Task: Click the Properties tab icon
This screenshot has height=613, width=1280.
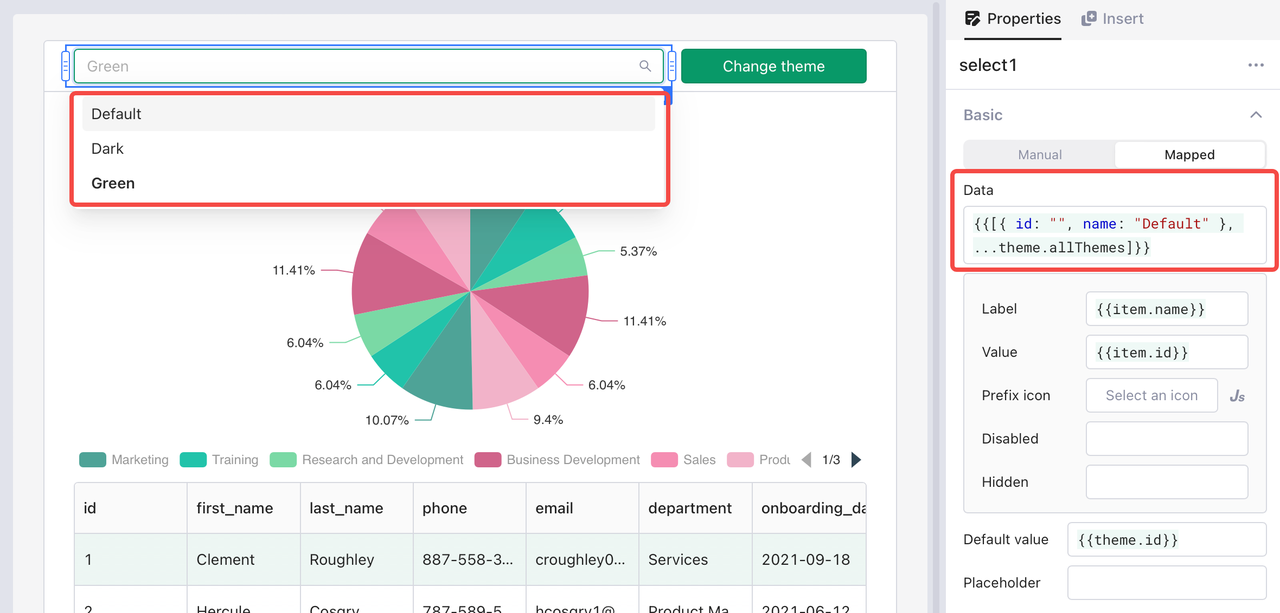Action: [972, 18]
